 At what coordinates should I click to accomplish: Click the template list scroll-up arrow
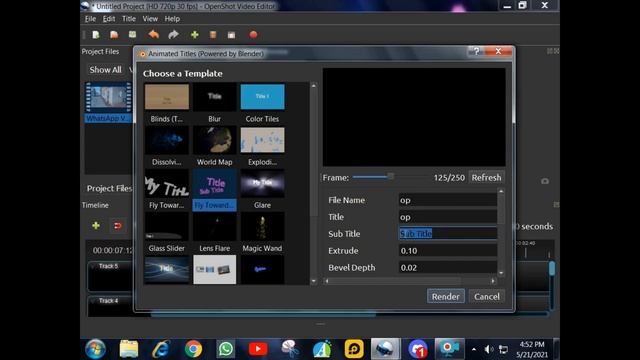(313, 86)
